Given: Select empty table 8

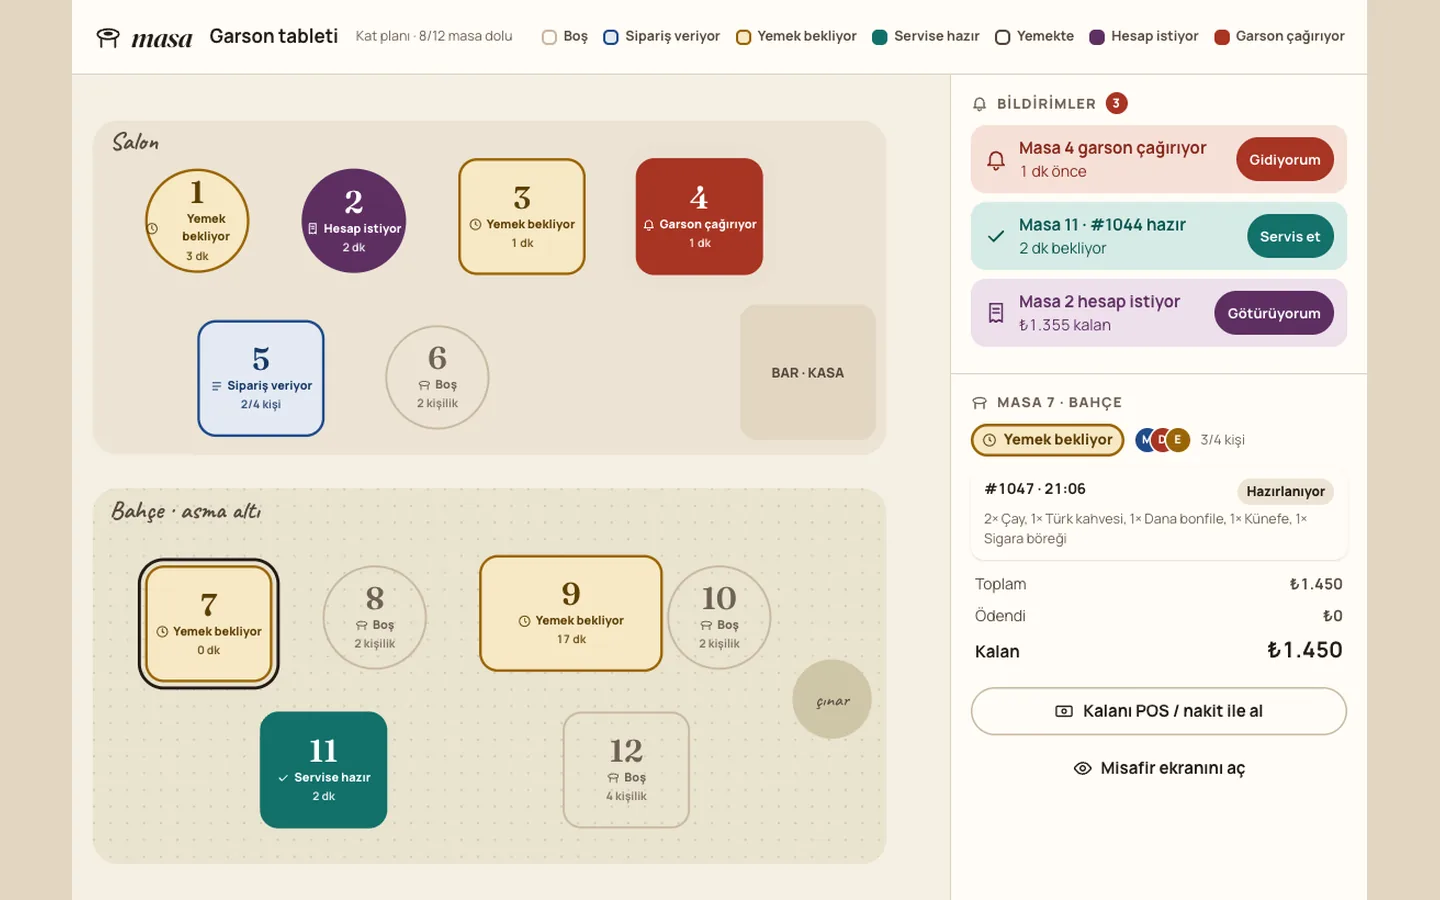Looking at the screenshot, I should click(x=375, y=618).
